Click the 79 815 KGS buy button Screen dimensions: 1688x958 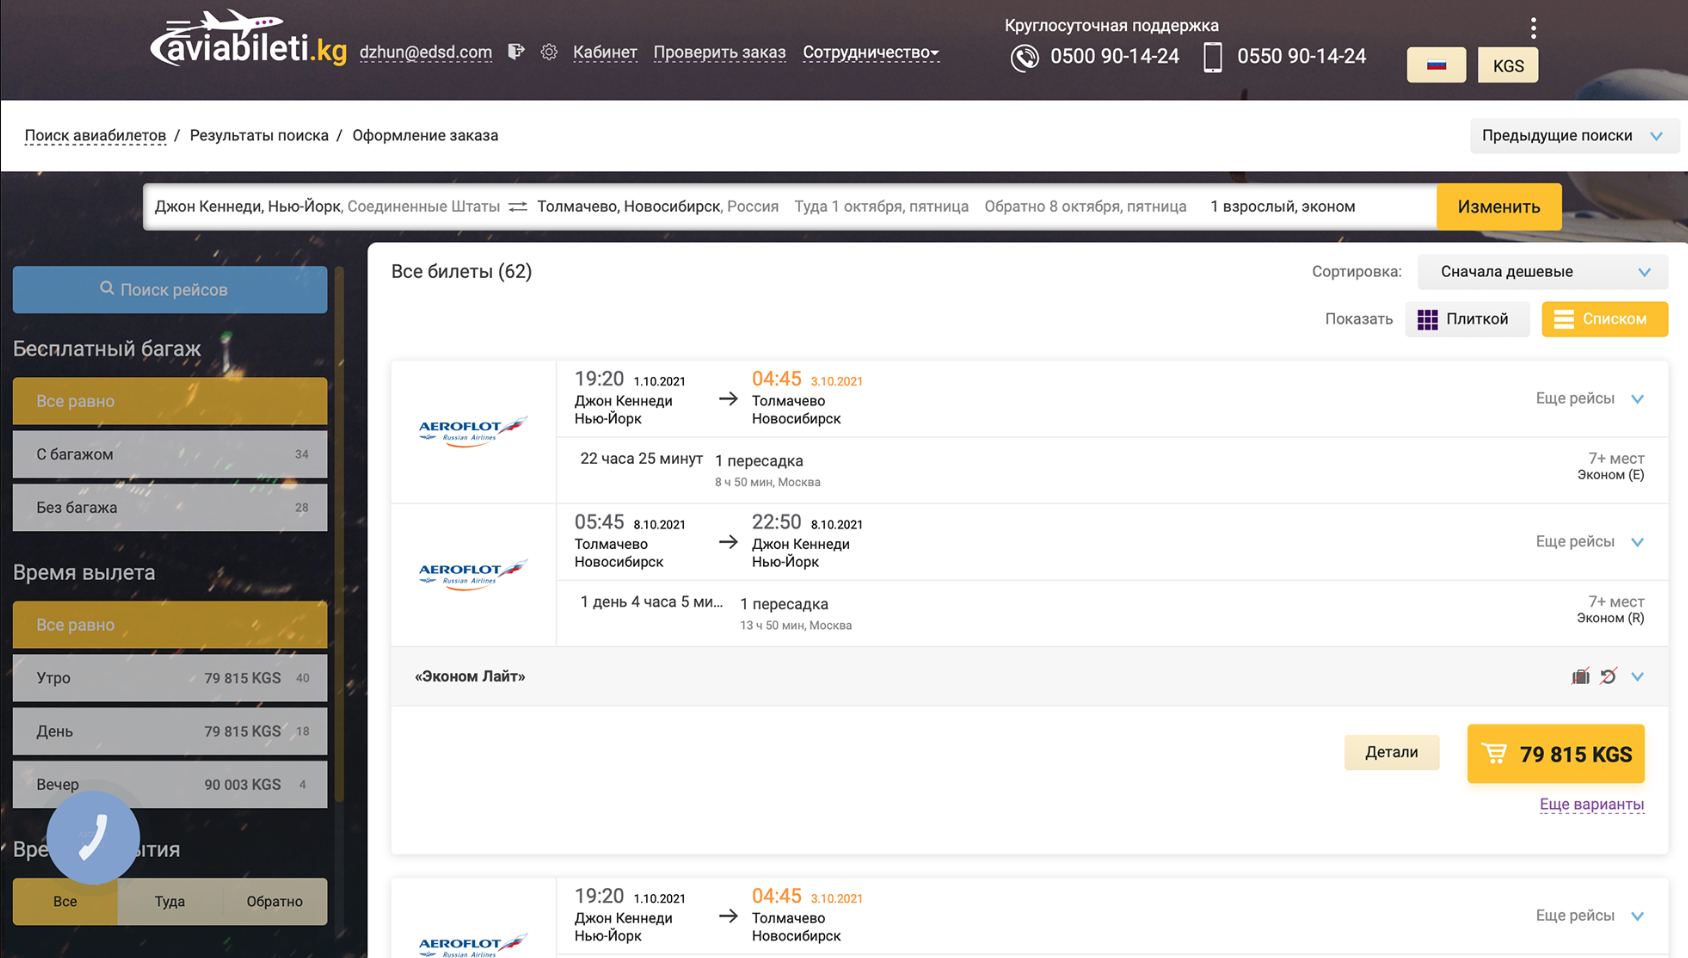click(1555, 754)
